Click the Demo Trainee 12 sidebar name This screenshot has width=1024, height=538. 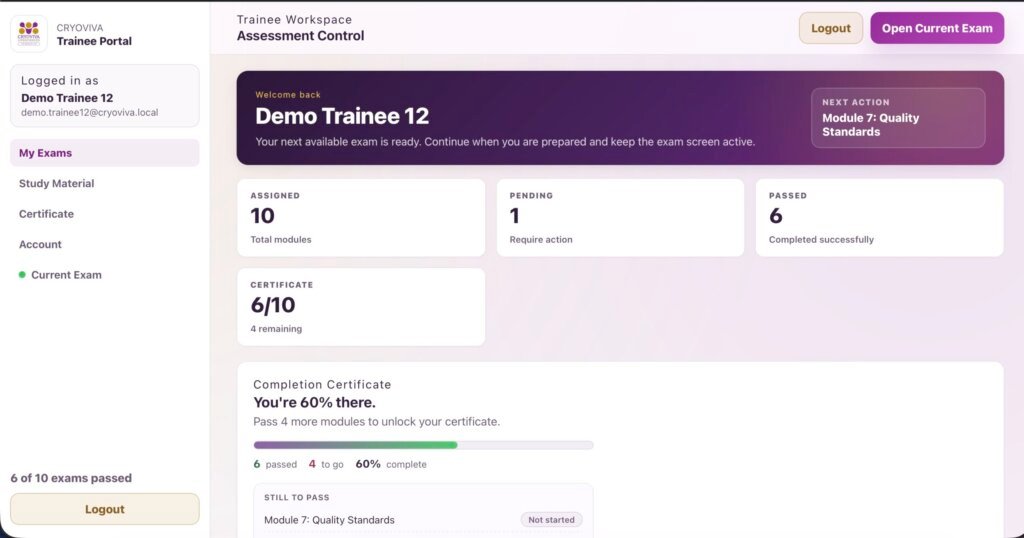(x=67, y=98)
